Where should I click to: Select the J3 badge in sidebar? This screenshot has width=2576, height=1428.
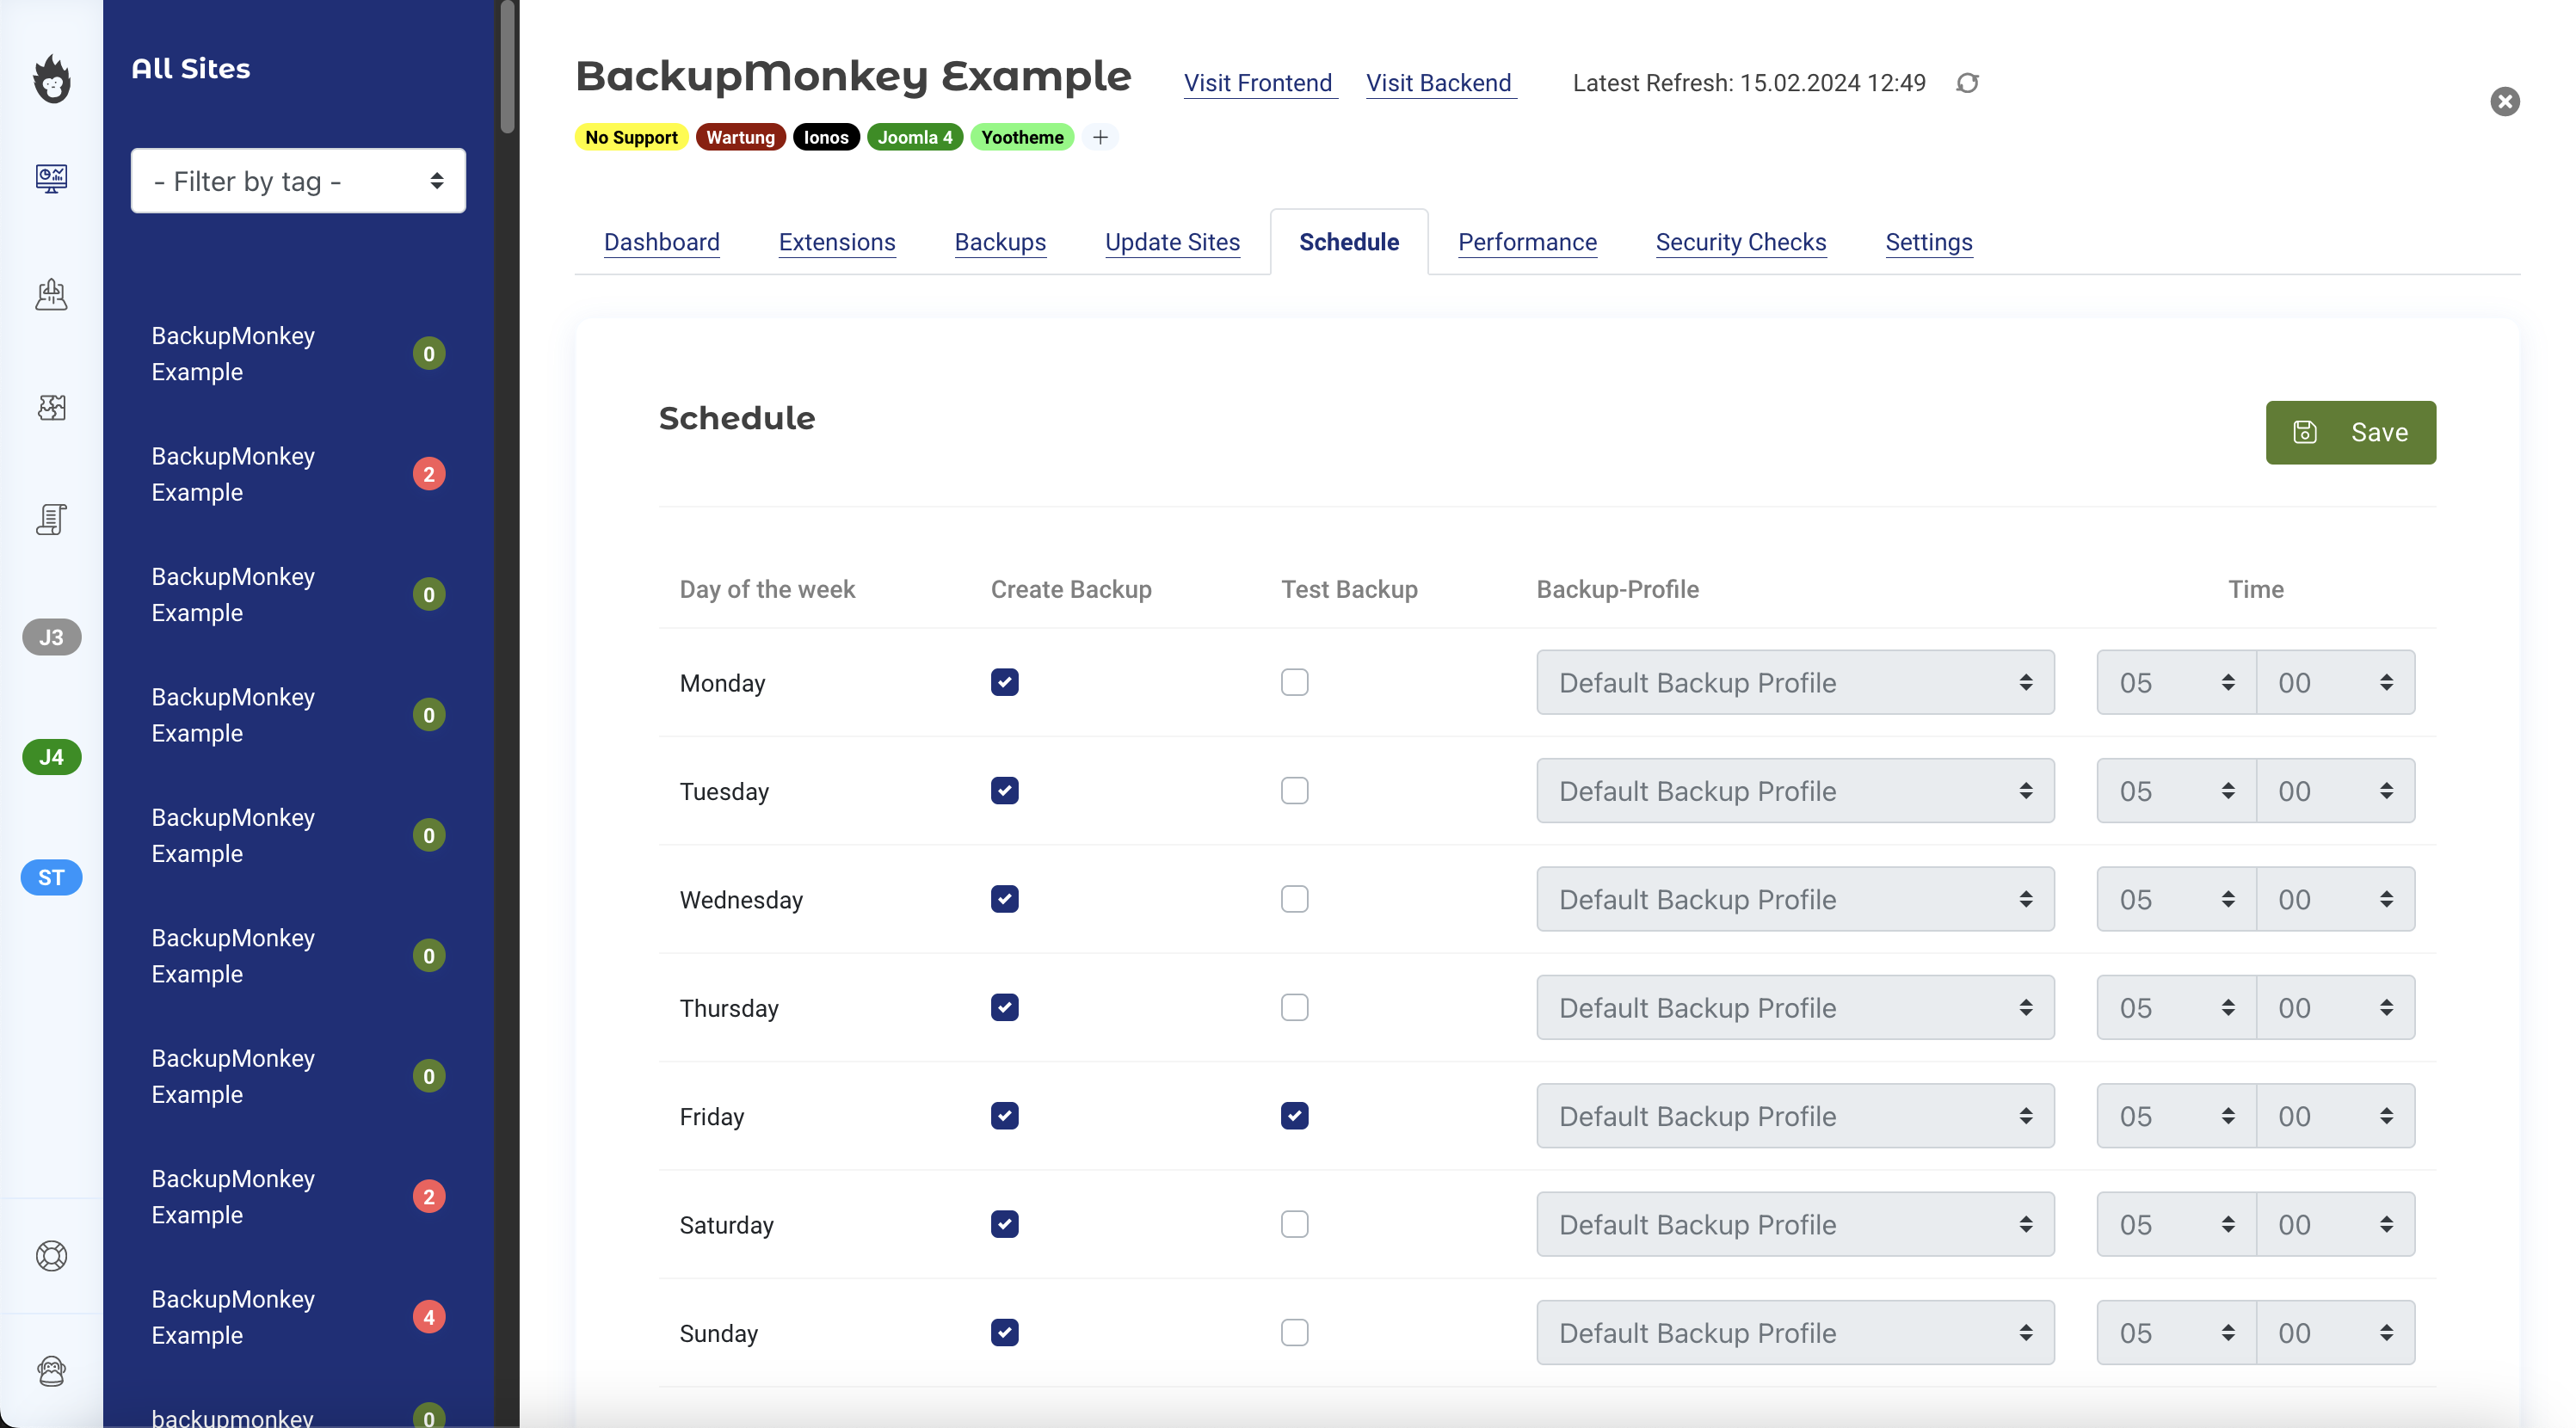(51, 637)
